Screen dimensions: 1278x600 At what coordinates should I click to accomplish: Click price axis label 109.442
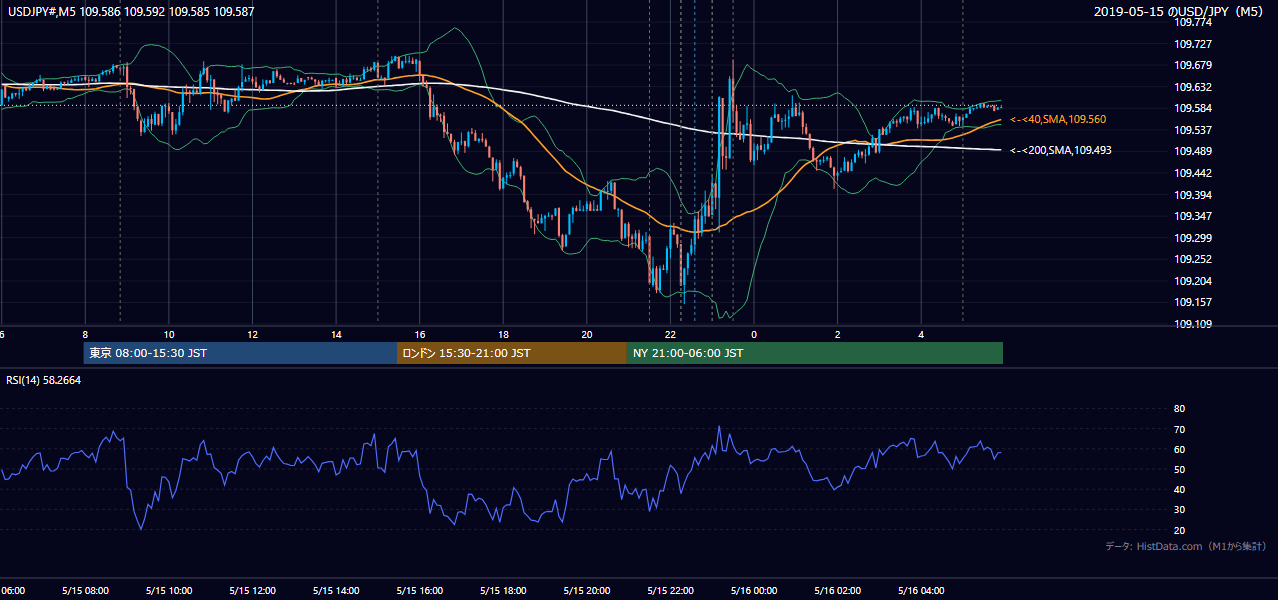pos(1192,173)
